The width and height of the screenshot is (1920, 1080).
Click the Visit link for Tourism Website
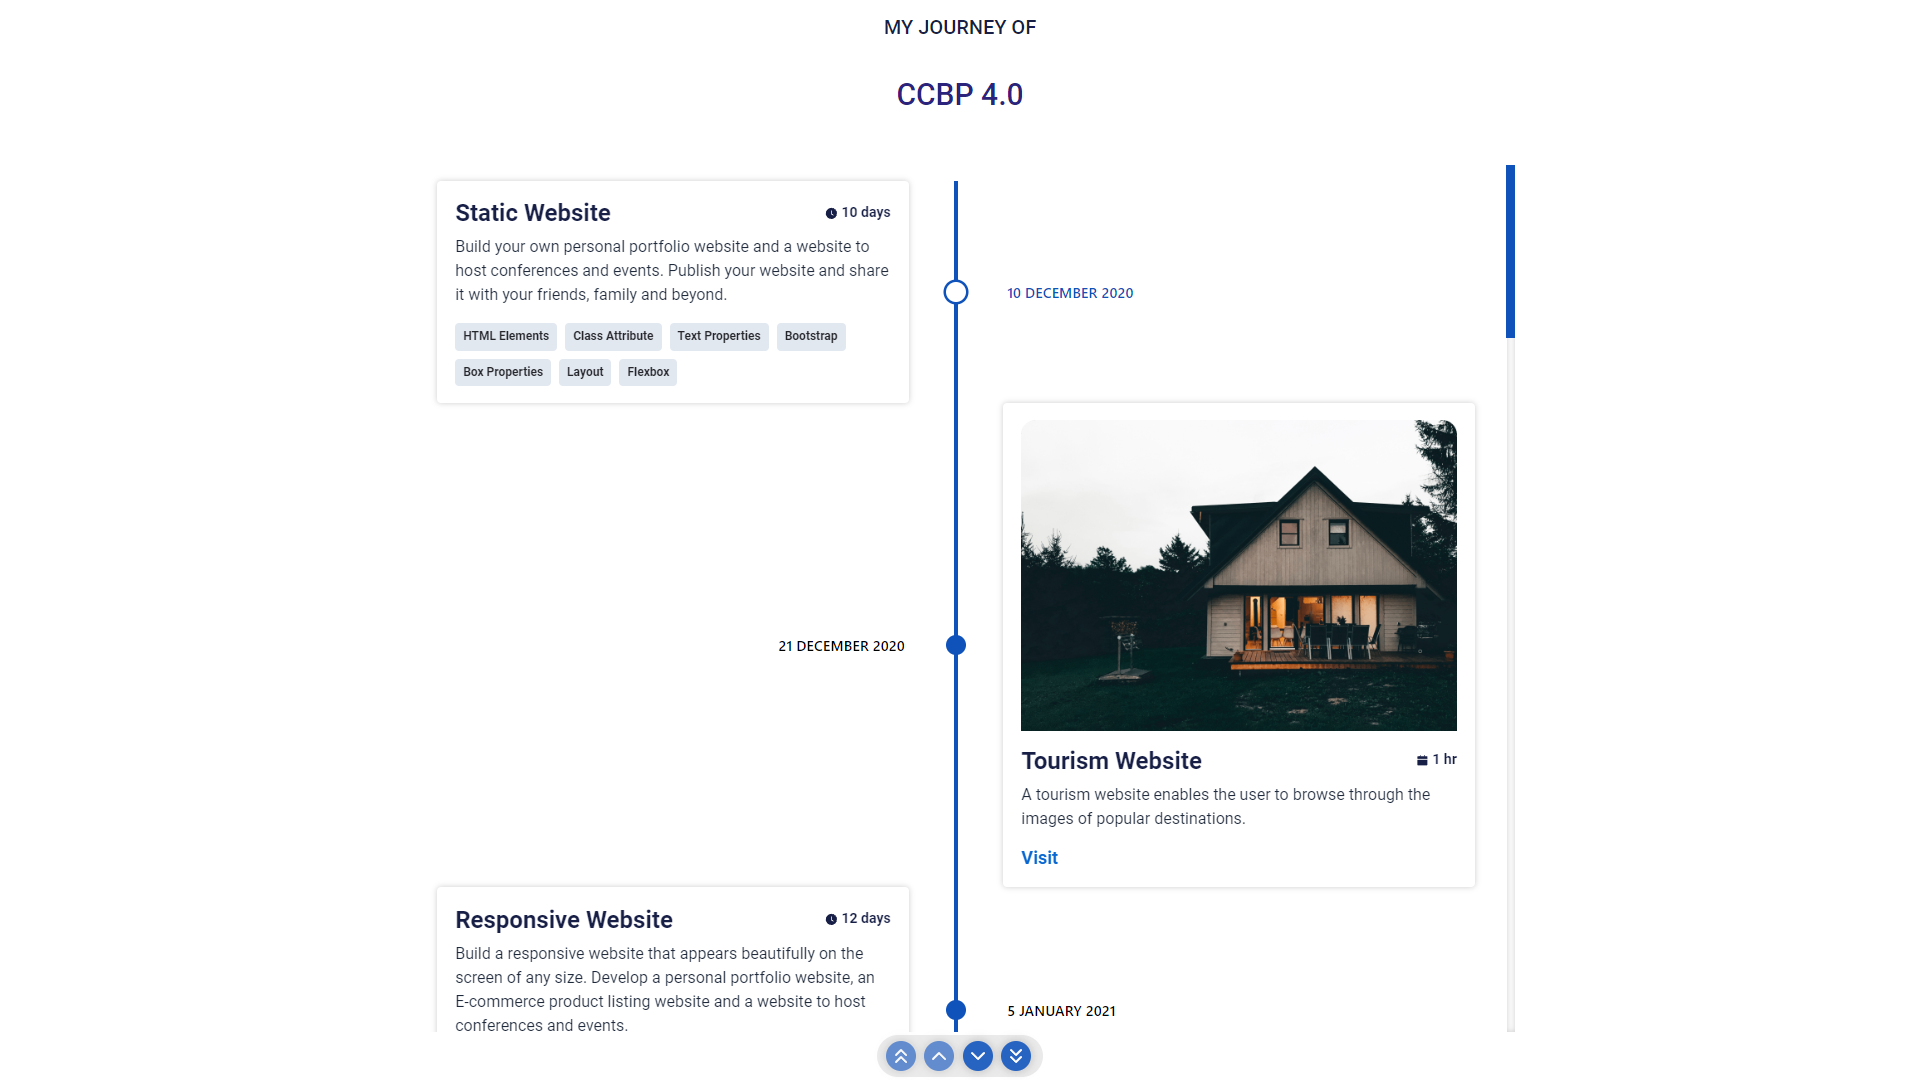coord(1039,857)
